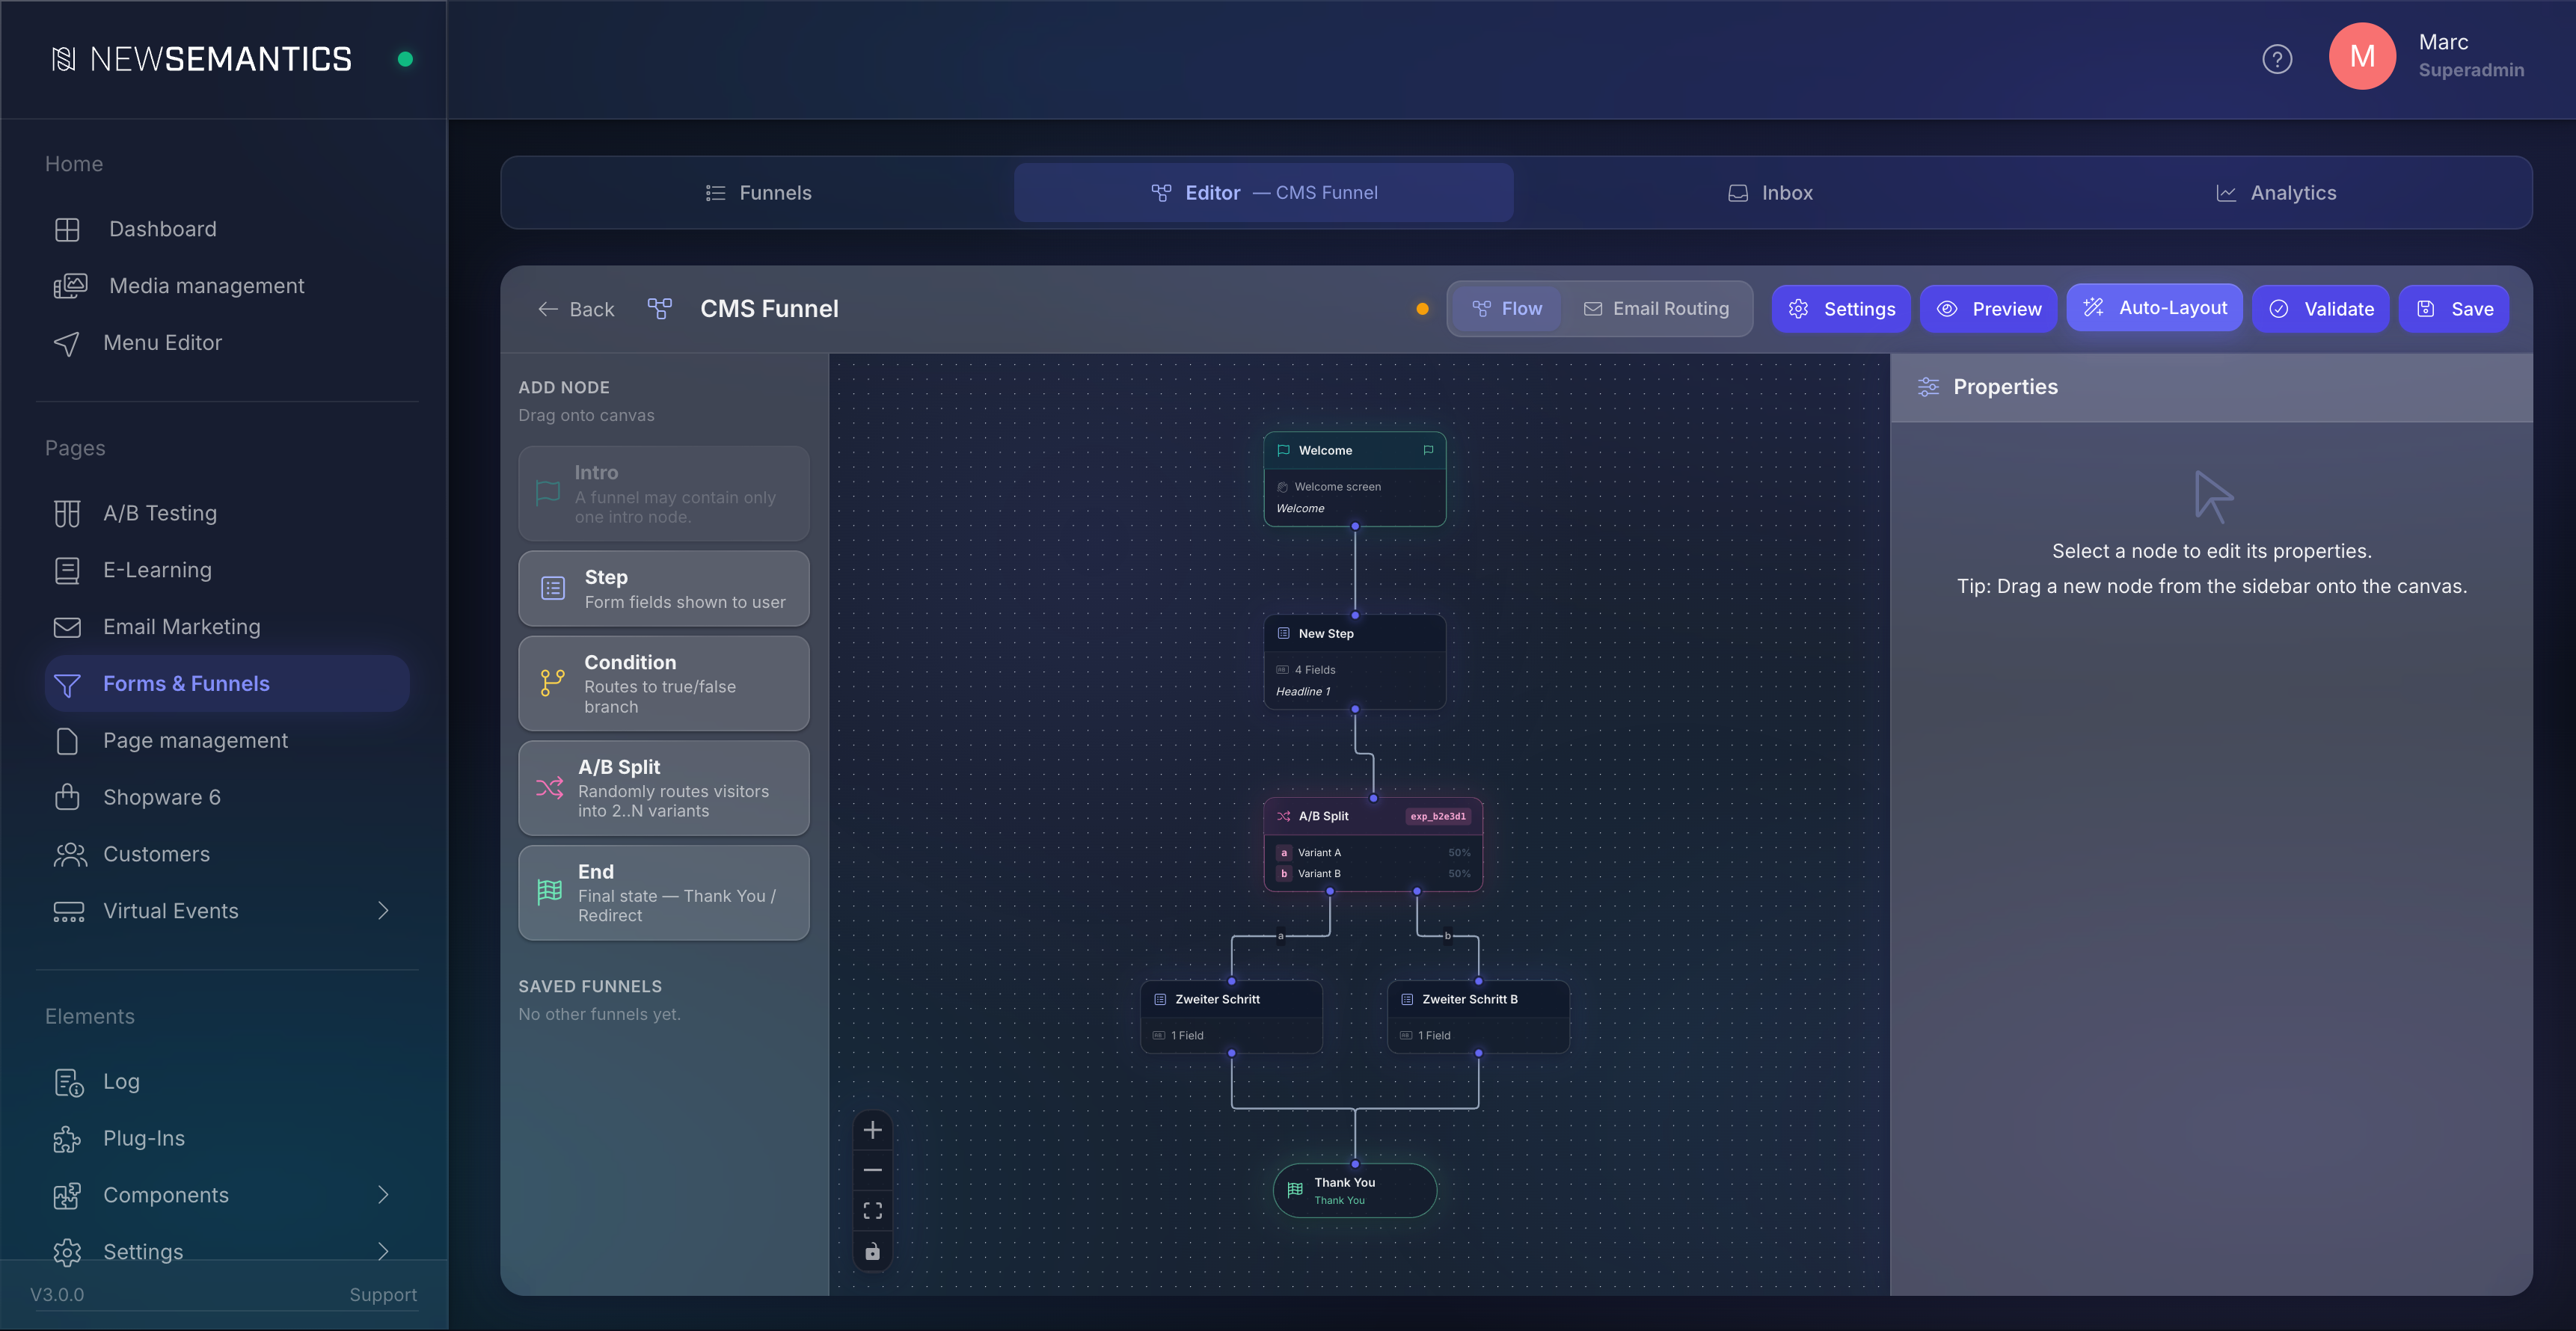Screen dimensions: 2576x1331
Task: Select Forms & Funnels item
Action: [227, 684]
